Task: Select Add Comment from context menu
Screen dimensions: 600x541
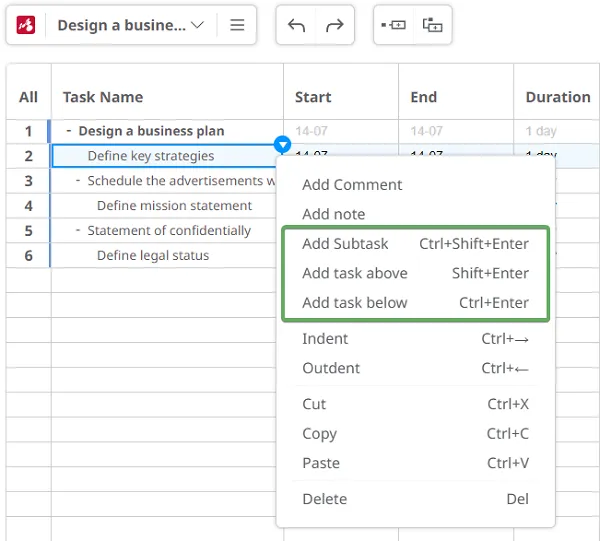Action: tap(352, 185)
